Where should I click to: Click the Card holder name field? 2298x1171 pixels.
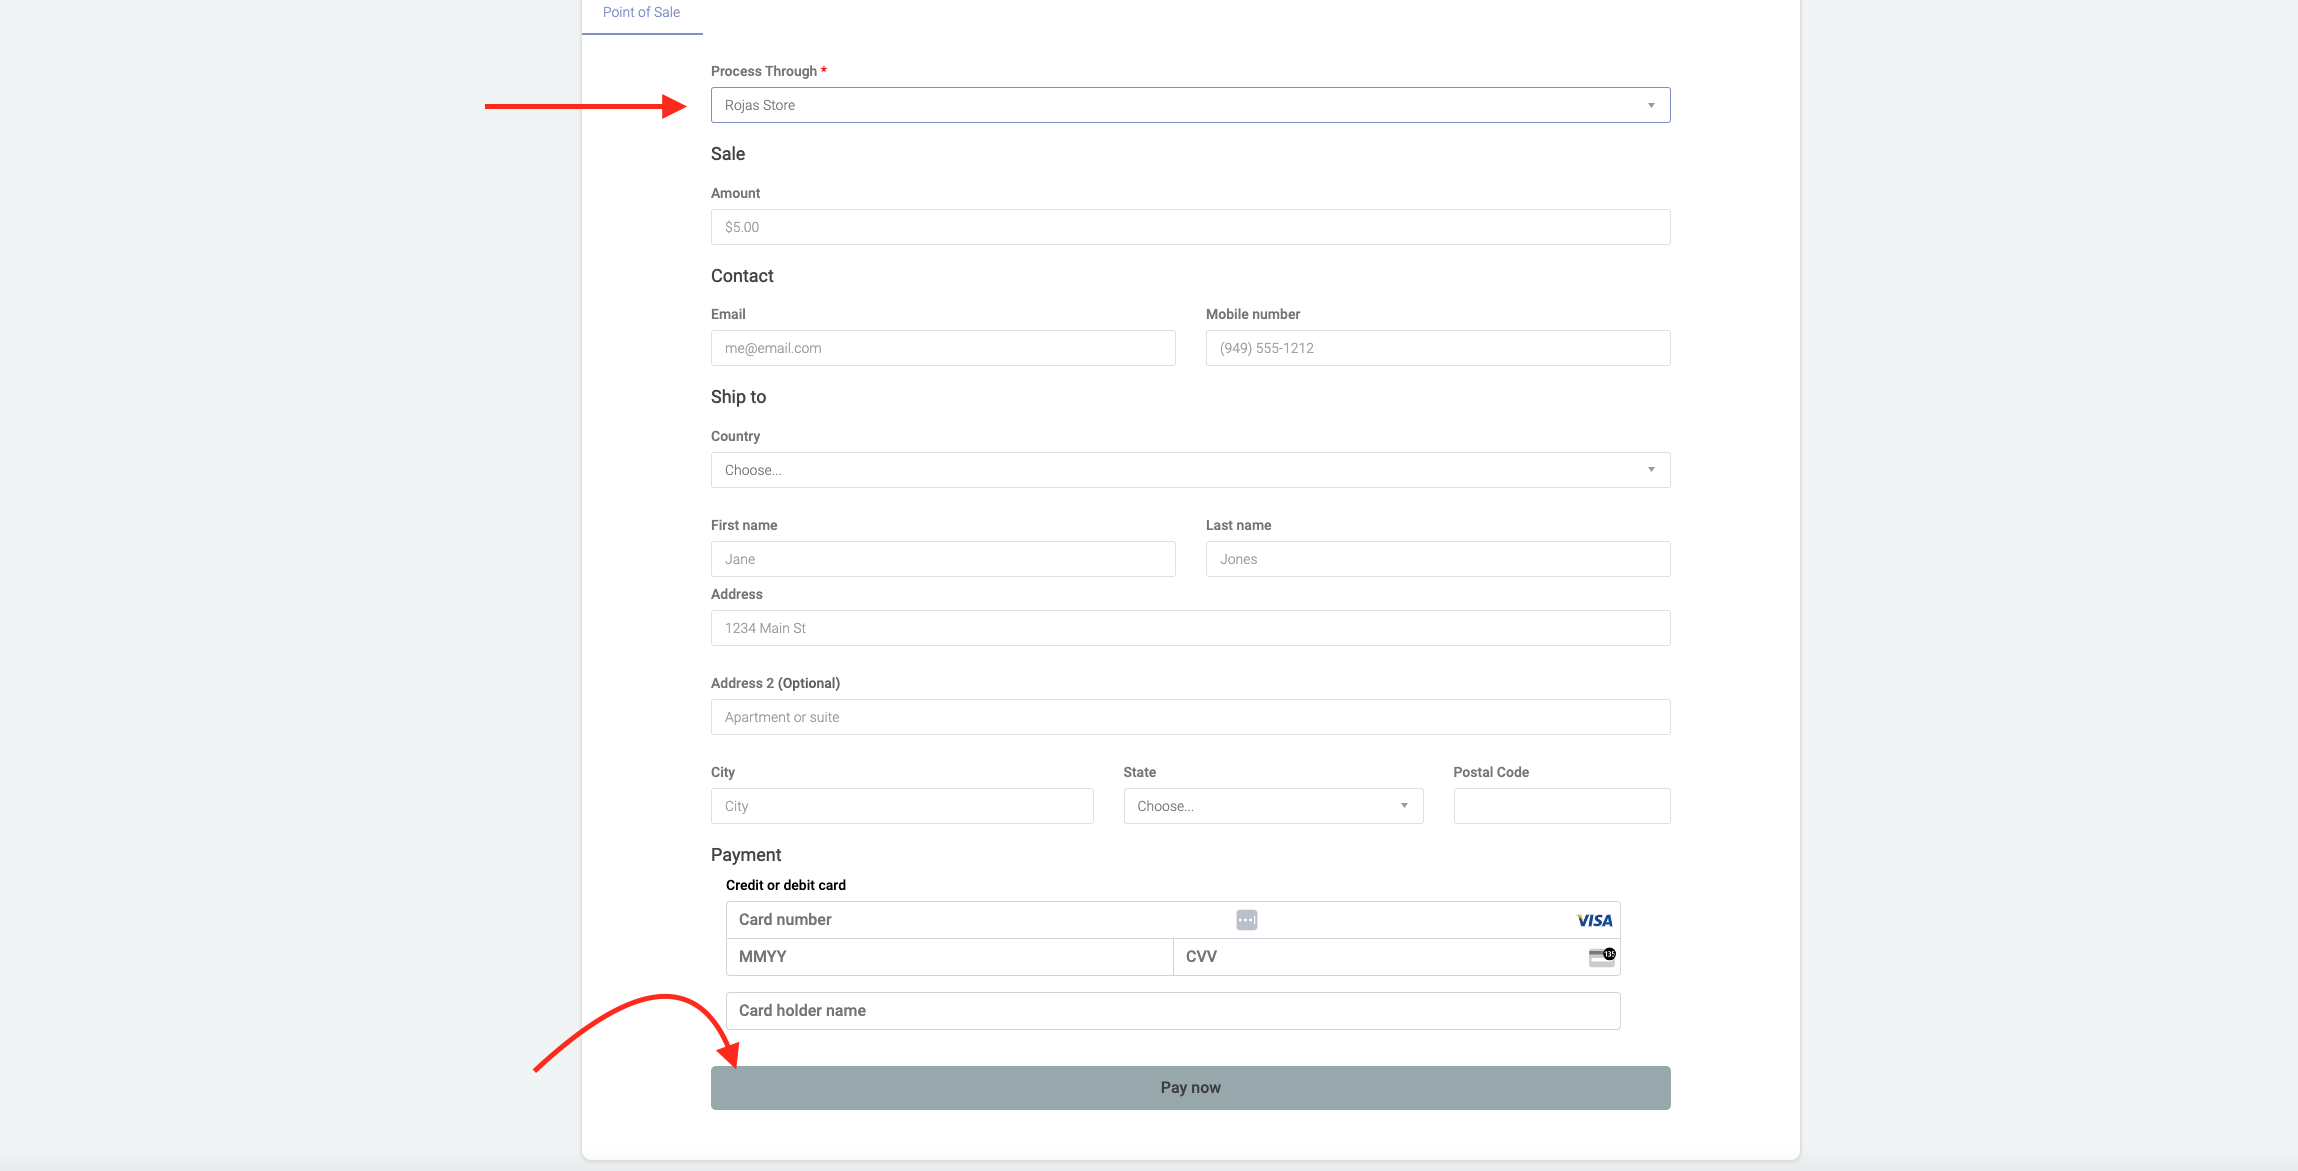[1172, 1011]
